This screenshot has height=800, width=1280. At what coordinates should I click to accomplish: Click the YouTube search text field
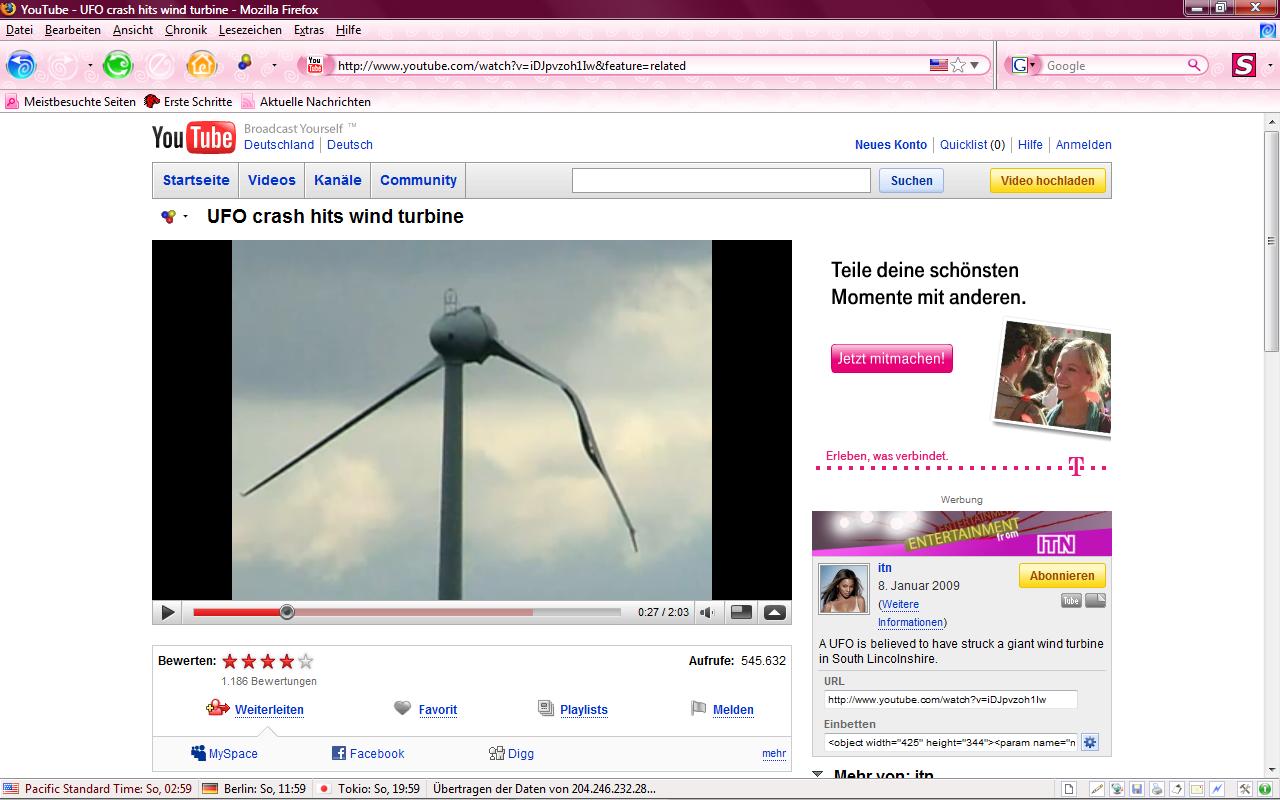[x=721, y=180]
